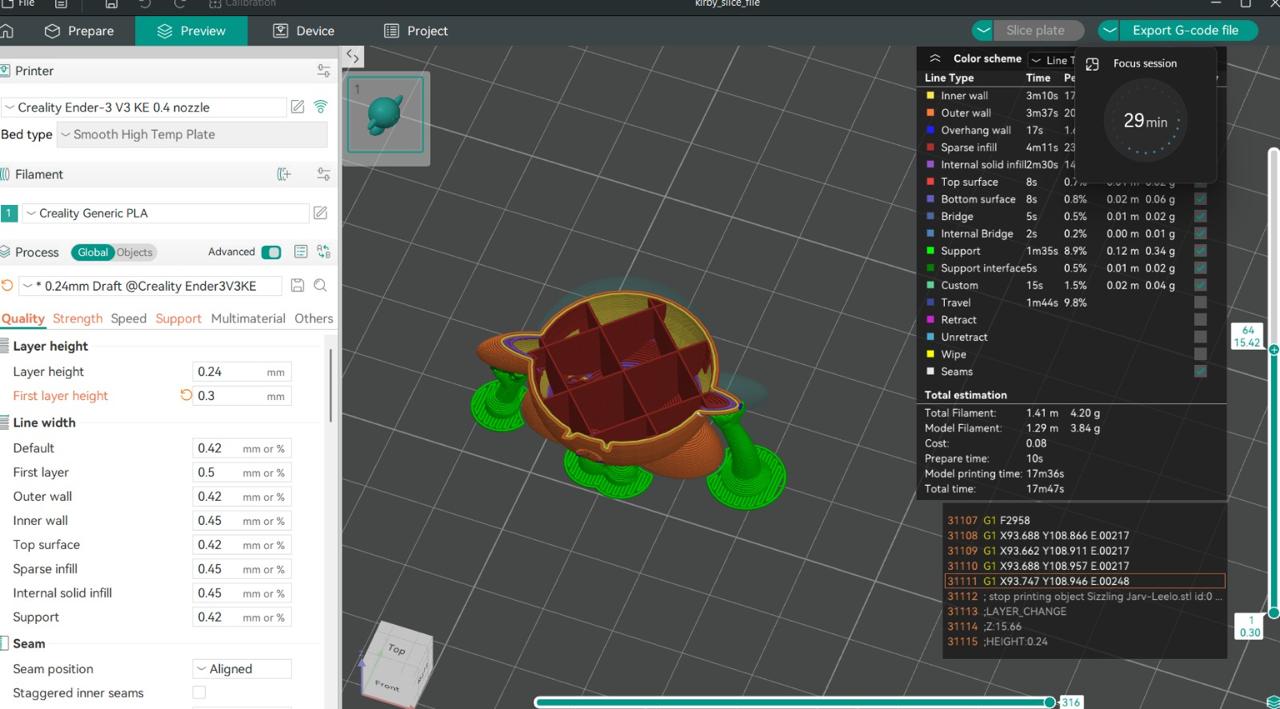
Task: Open the Support settings tab
Action: click(179, 318)
